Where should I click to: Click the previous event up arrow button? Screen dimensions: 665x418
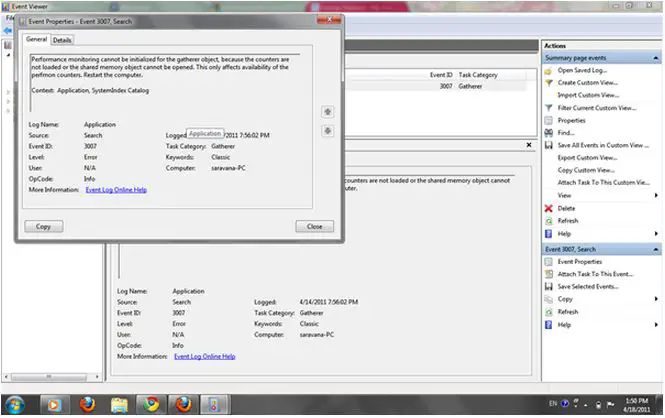[x=327, y=112]
